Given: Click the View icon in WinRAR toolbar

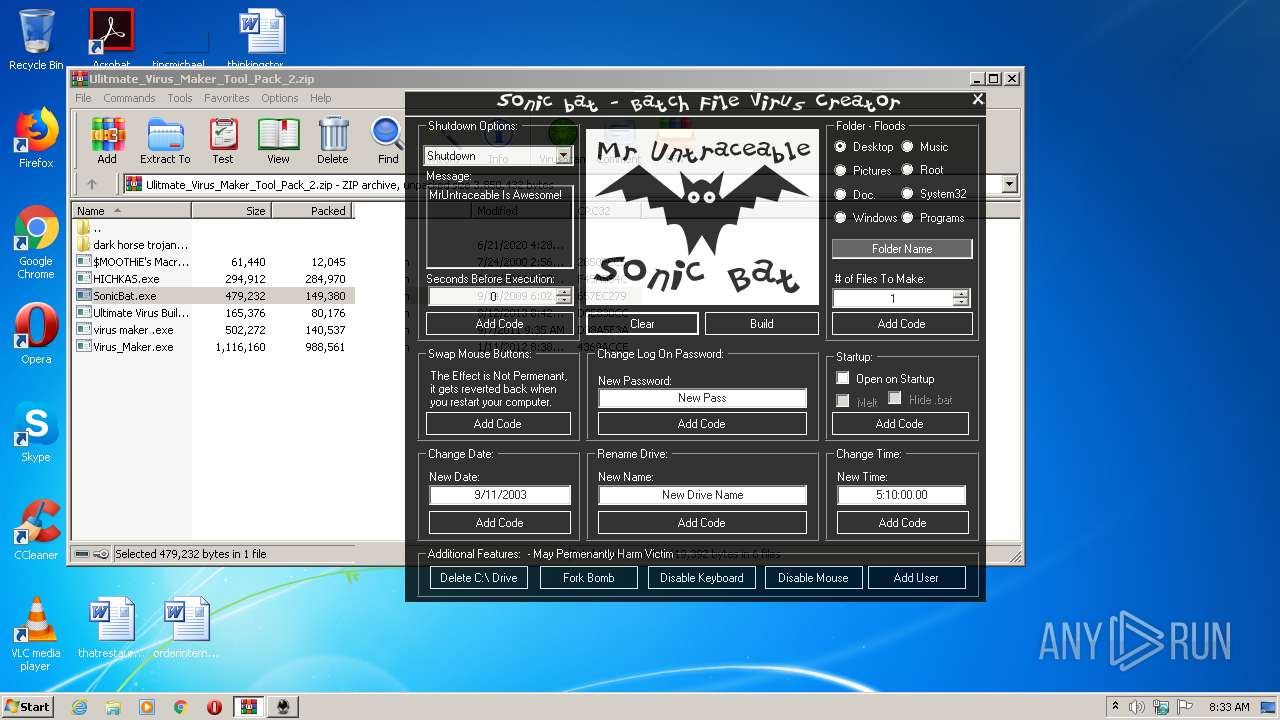Looking at the screenshot, I should pyautogui.click(x=278, y=140).
